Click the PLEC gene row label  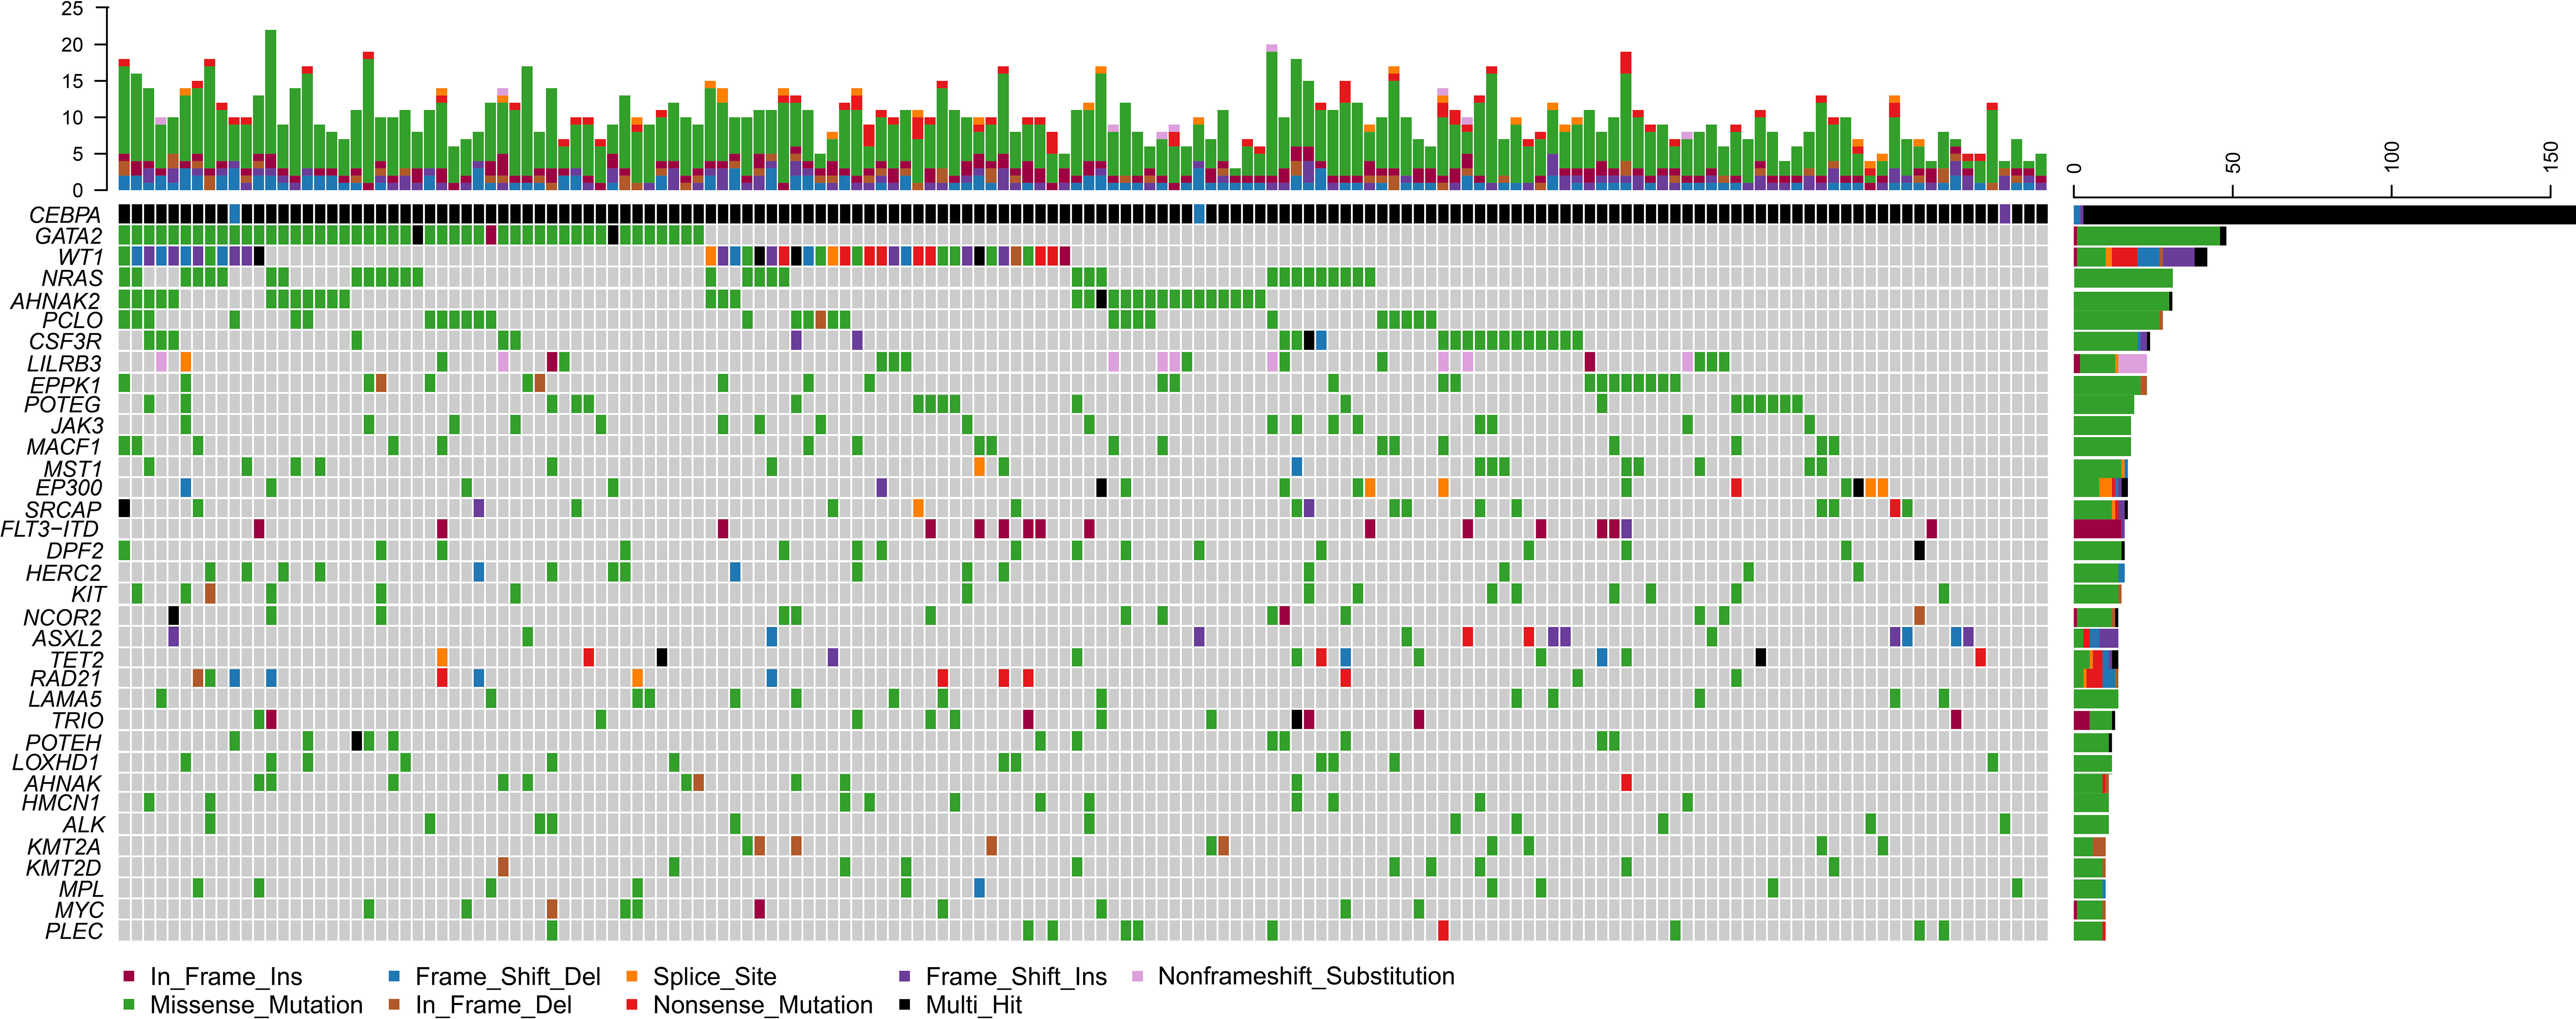click(74, 931)
